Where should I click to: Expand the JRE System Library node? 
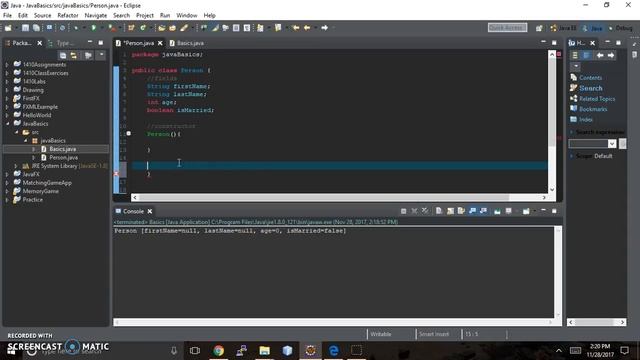[16, 166]
